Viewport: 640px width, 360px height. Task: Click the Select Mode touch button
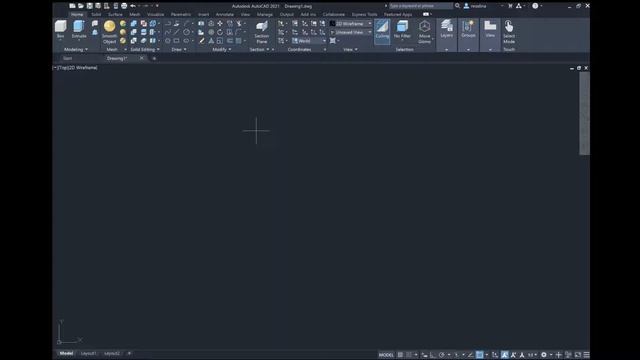point(509,31)
